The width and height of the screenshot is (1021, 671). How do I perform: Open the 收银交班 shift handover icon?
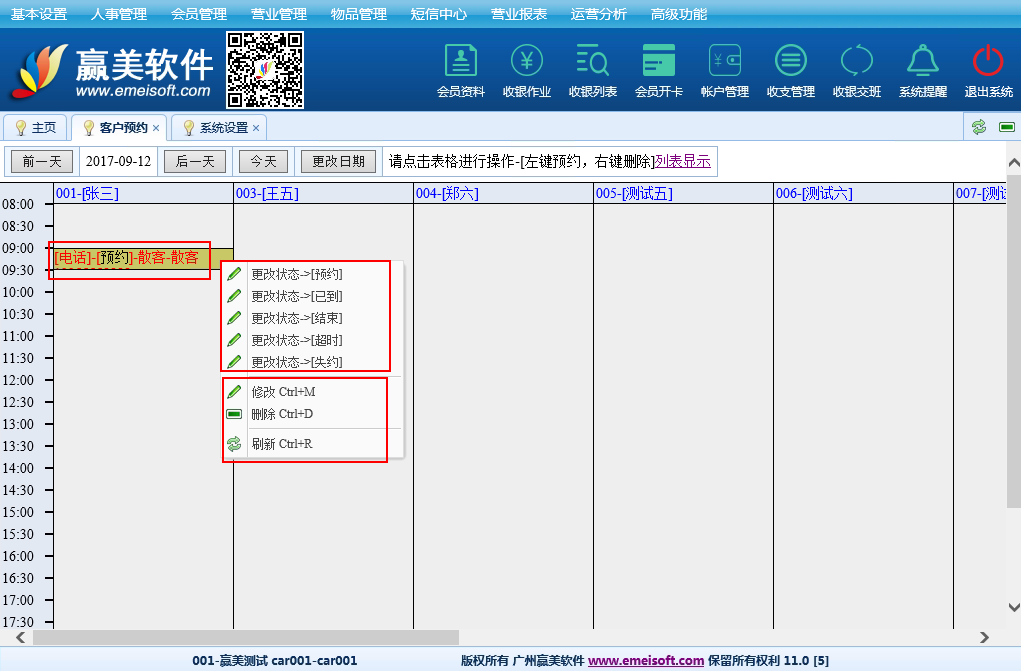857,62
